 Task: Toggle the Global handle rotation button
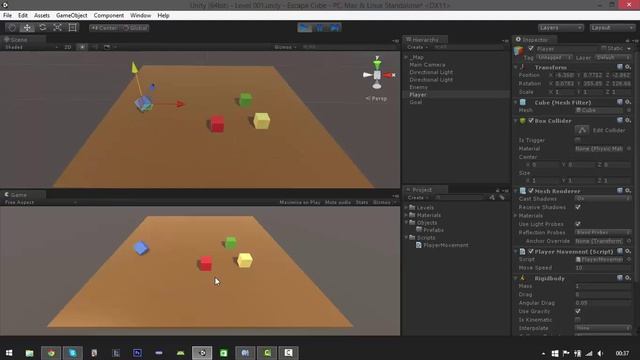[x=135, y=28]
